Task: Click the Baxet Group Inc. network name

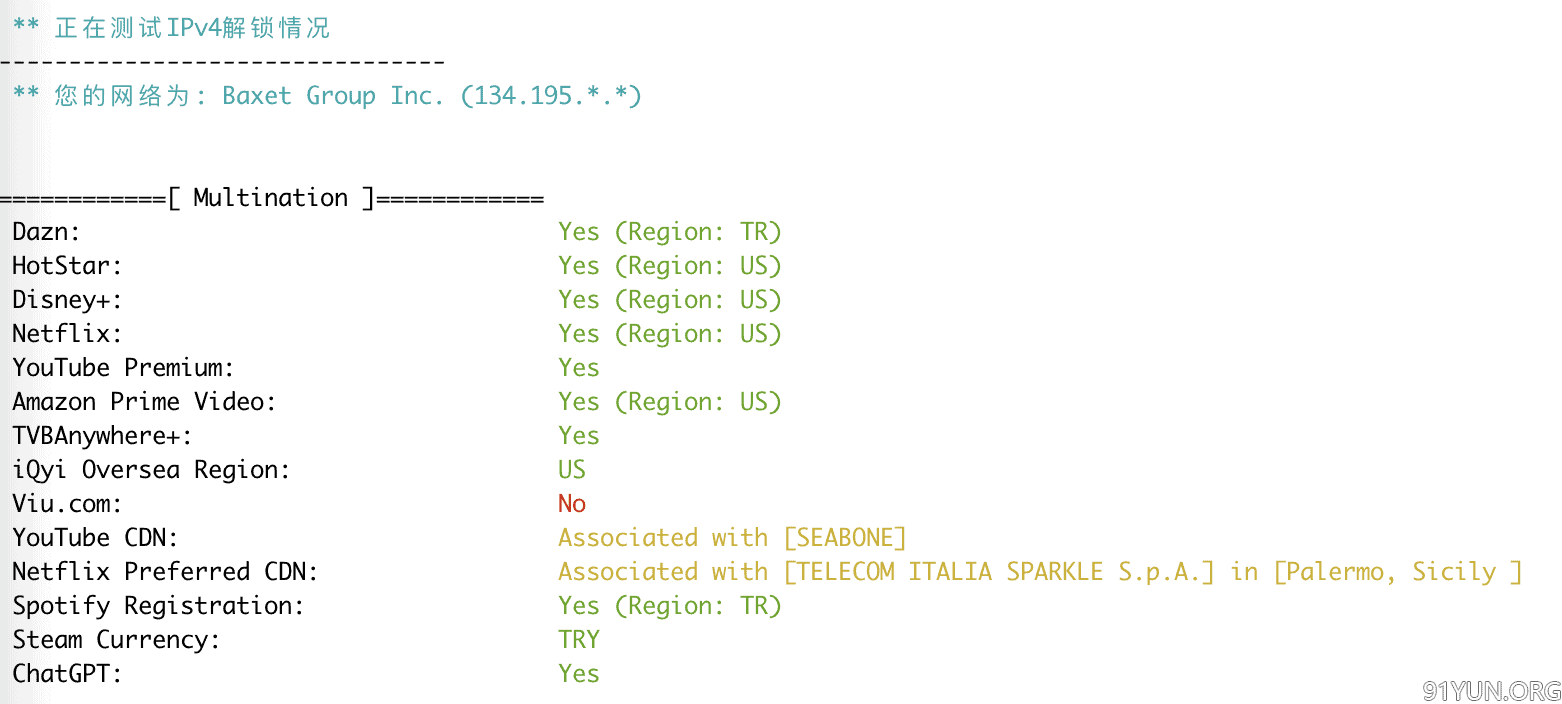Action: (x=332, y=96)
